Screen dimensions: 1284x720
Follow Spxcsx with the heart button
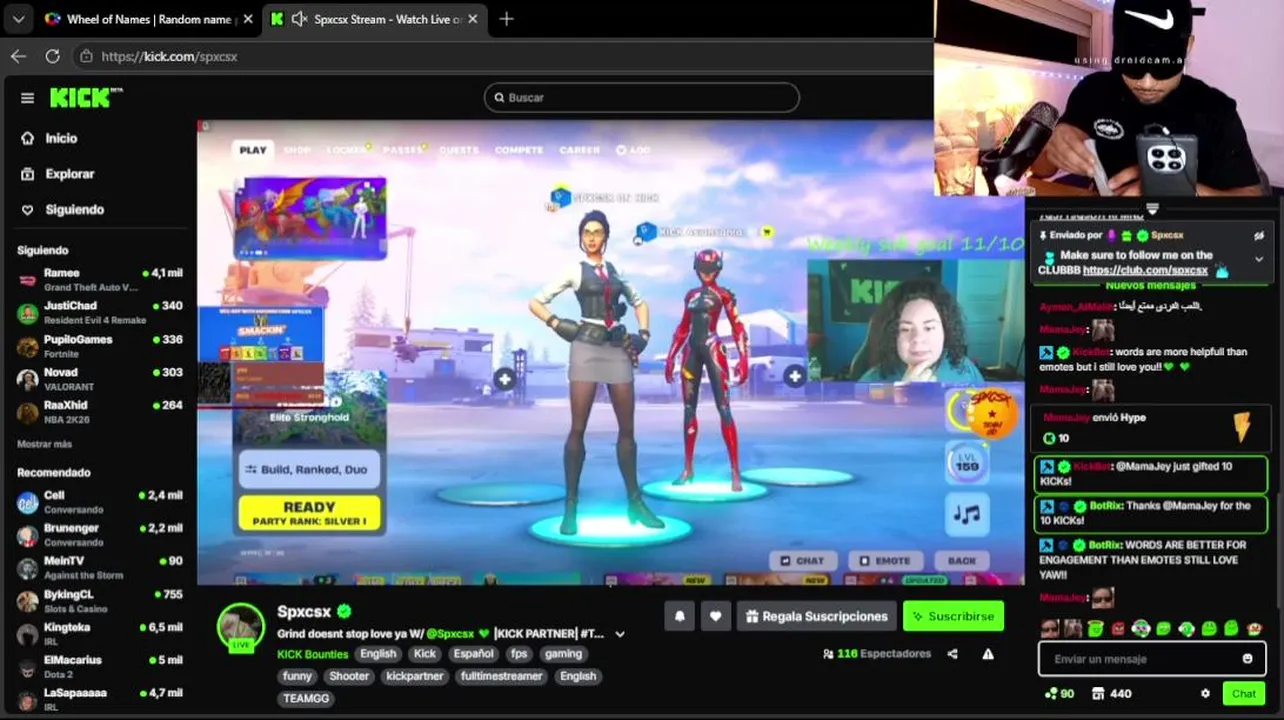[x=715, y=616]
